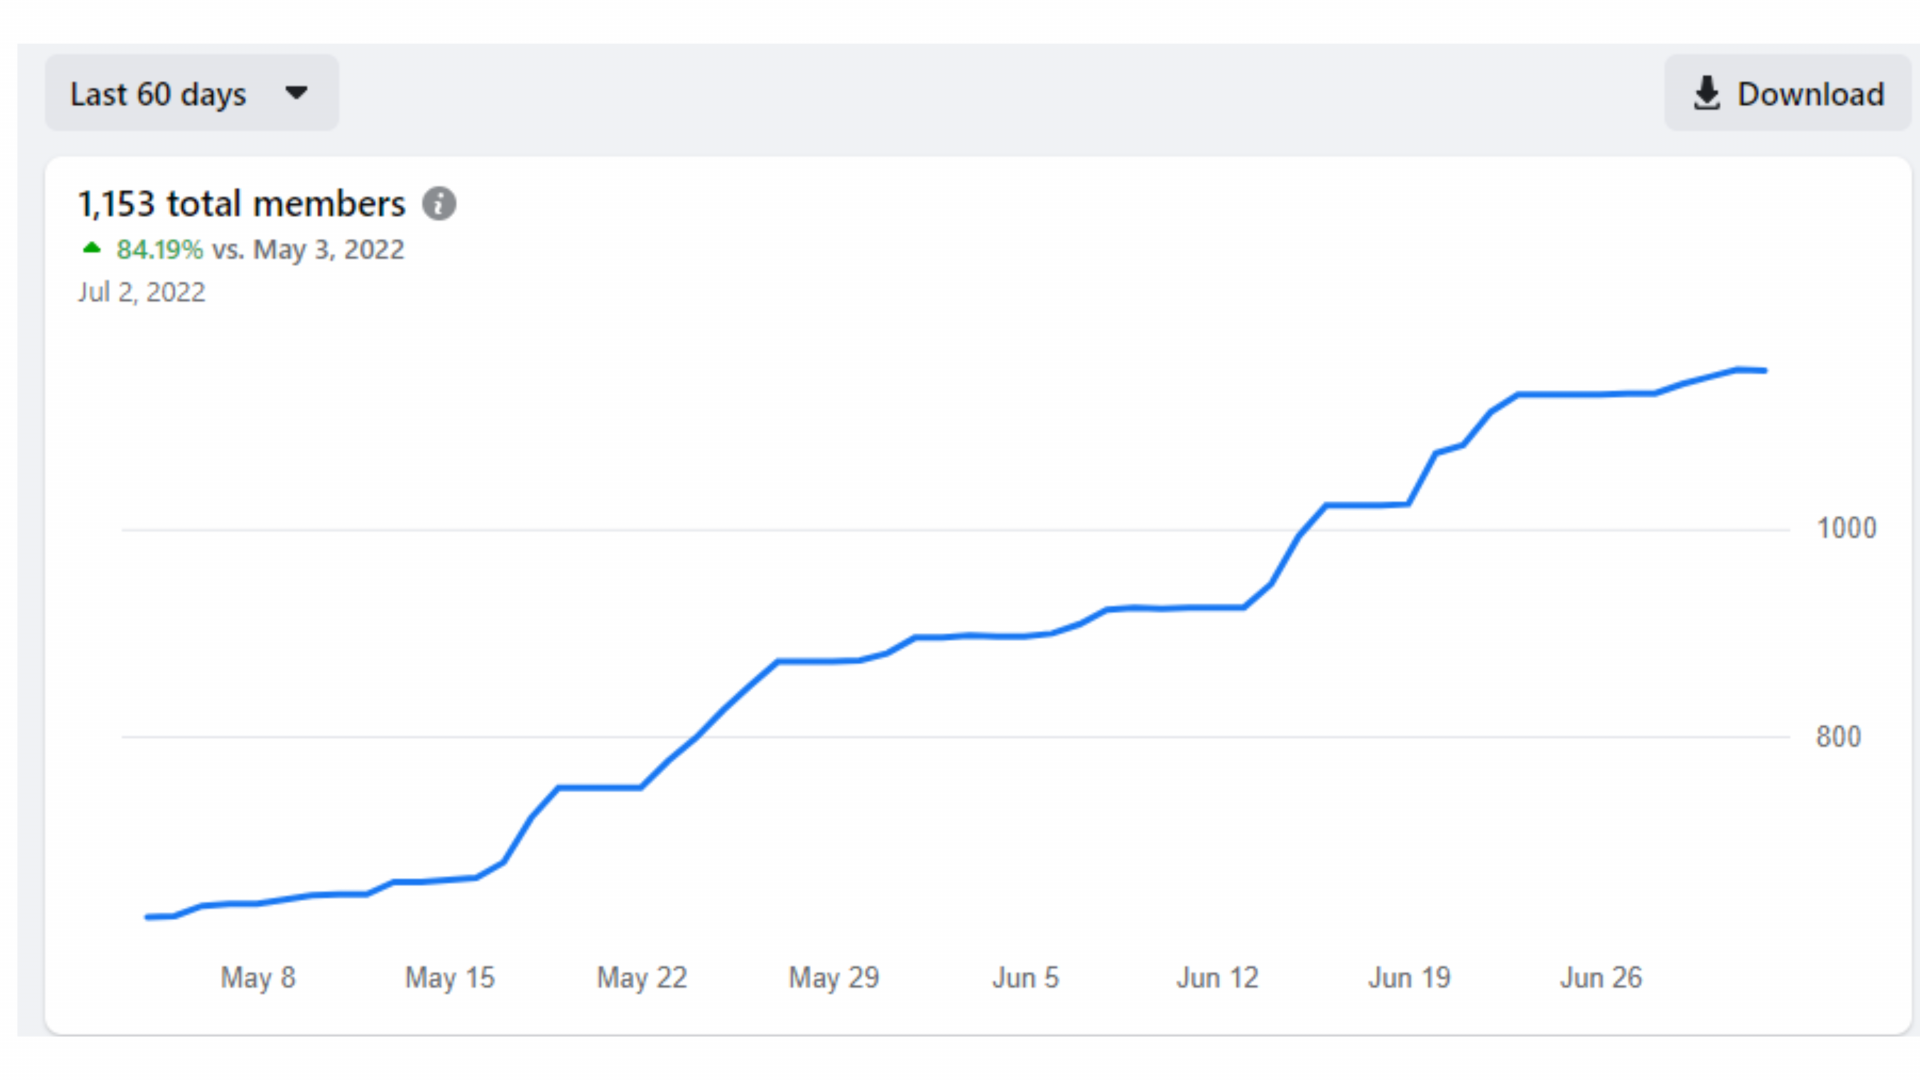Image resolution: width=1920 pixels, height=1080 pixels.
Task: Click the caret arrow beside Last 60 days
Action: [296, 93]
